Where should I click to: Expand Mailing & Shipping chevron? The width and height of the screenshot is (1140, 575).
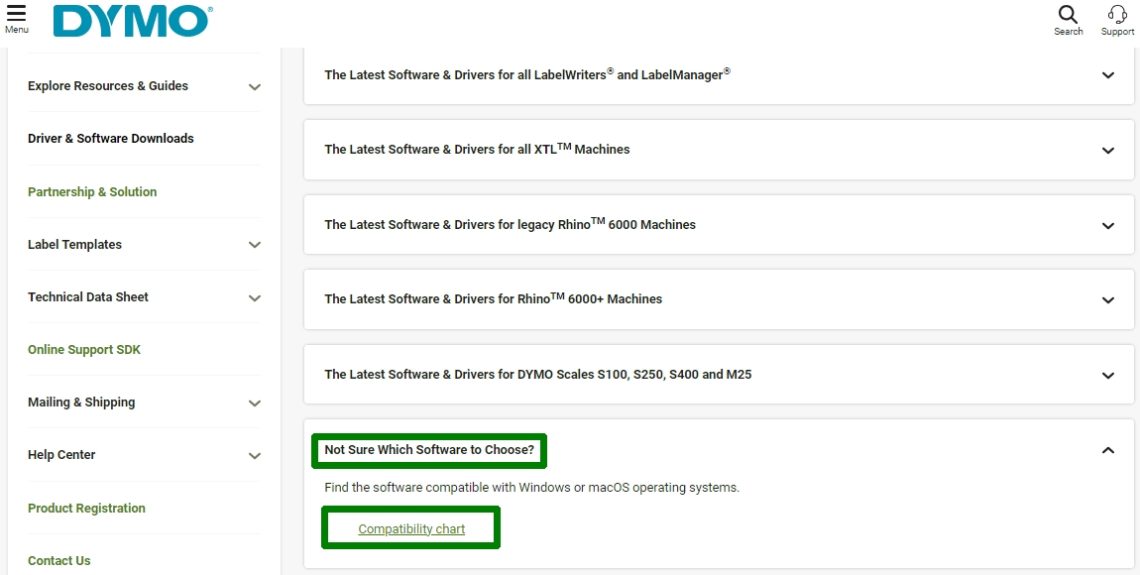[x=254, y=403]
